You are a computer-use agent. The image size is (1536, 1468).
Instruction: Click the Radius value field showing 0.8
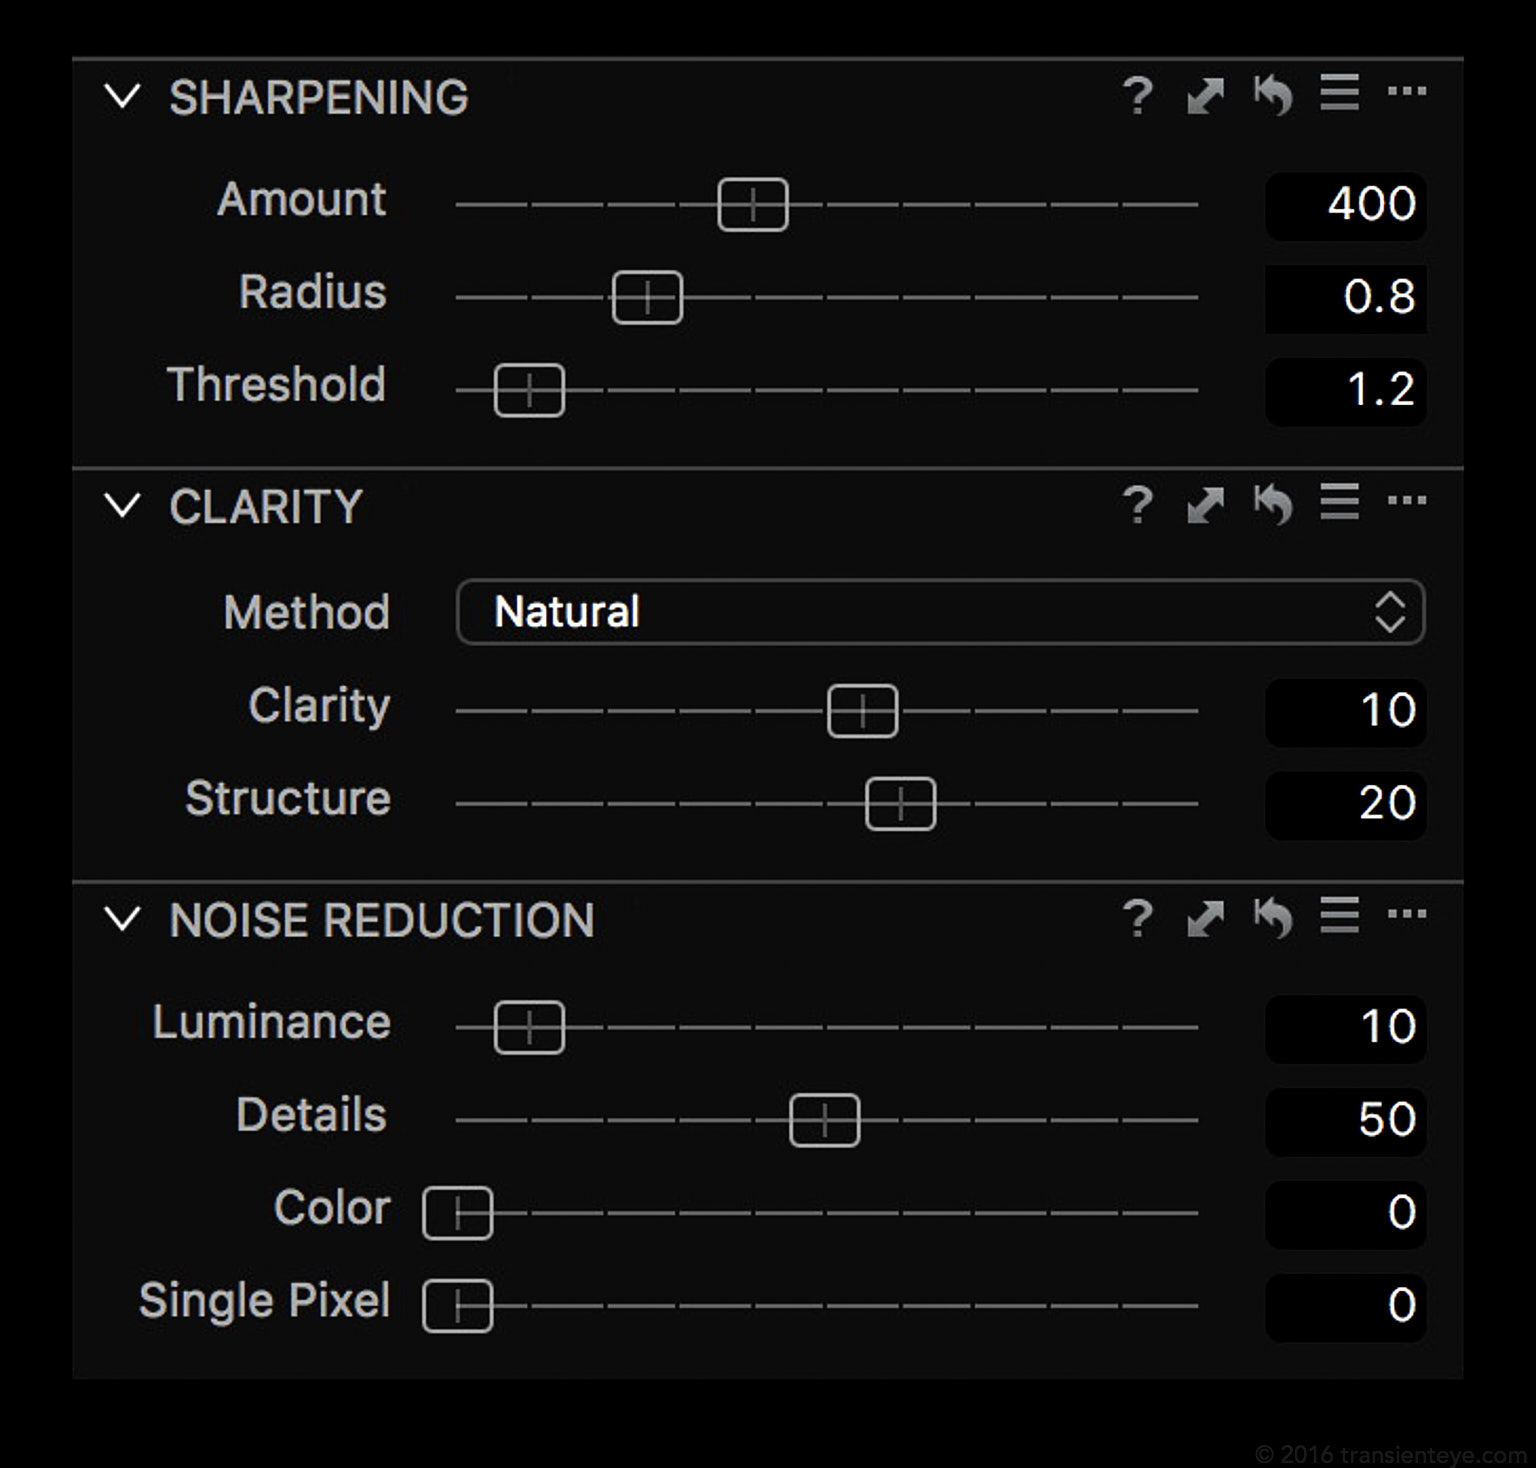tap(1345, 297)
